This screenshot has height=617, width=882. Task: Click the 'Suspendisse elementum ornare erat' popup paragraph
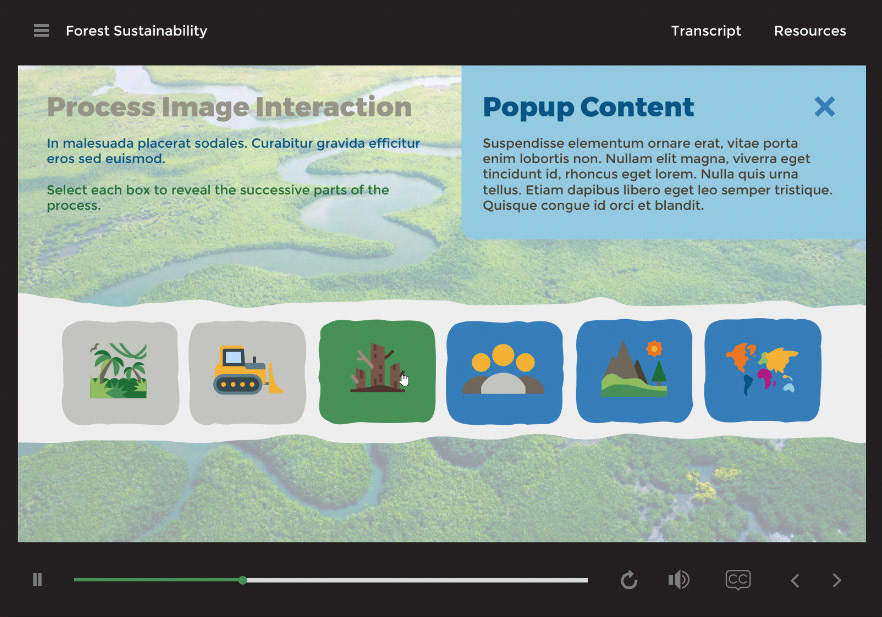(657, 174)
